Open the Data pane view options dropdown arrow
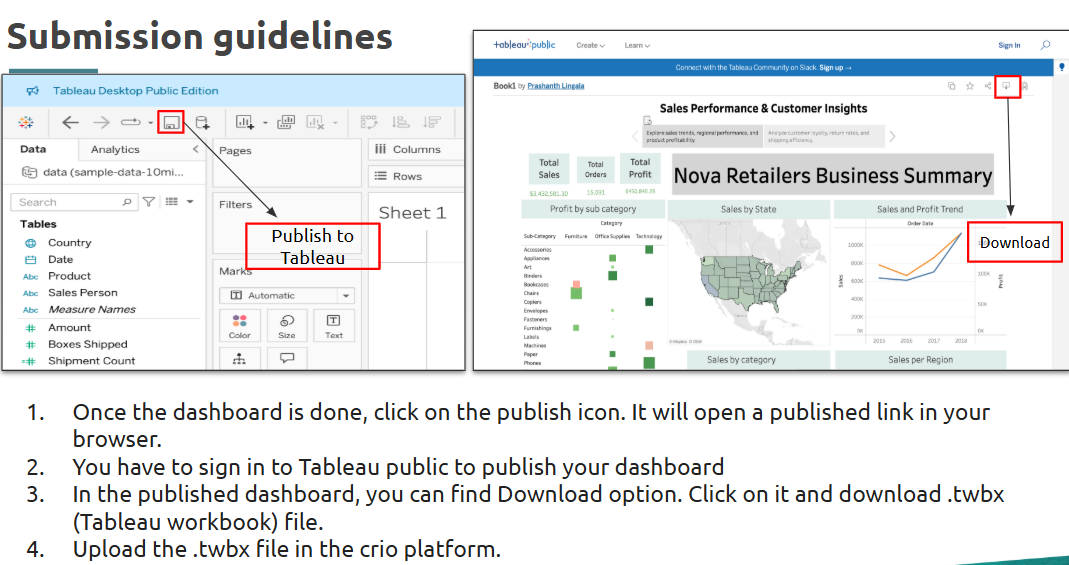The height and width of the screenshot is (565, 1069). click(x=190, y=202)
